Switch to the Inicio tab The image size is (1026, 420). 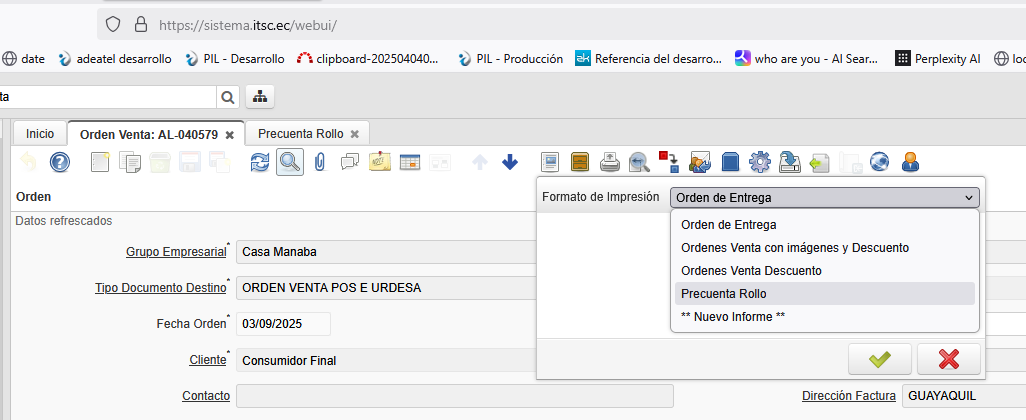(x=40, y=133)
